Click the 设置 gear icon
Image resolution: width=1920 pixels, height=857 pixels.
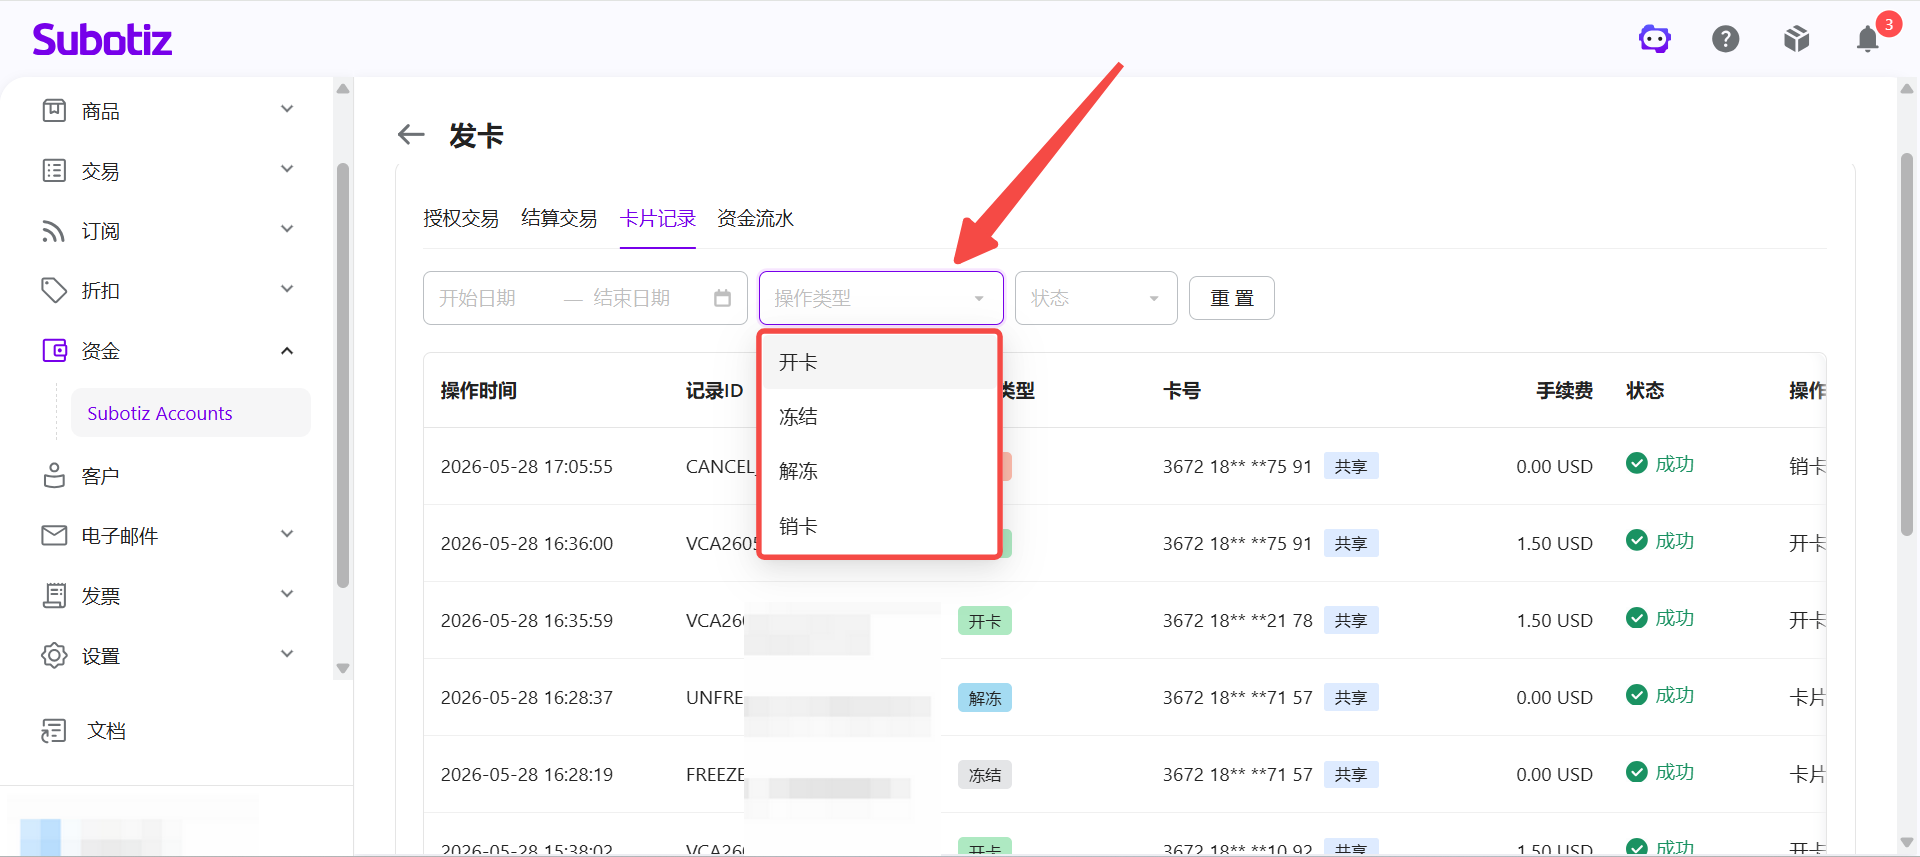point(54,655)
